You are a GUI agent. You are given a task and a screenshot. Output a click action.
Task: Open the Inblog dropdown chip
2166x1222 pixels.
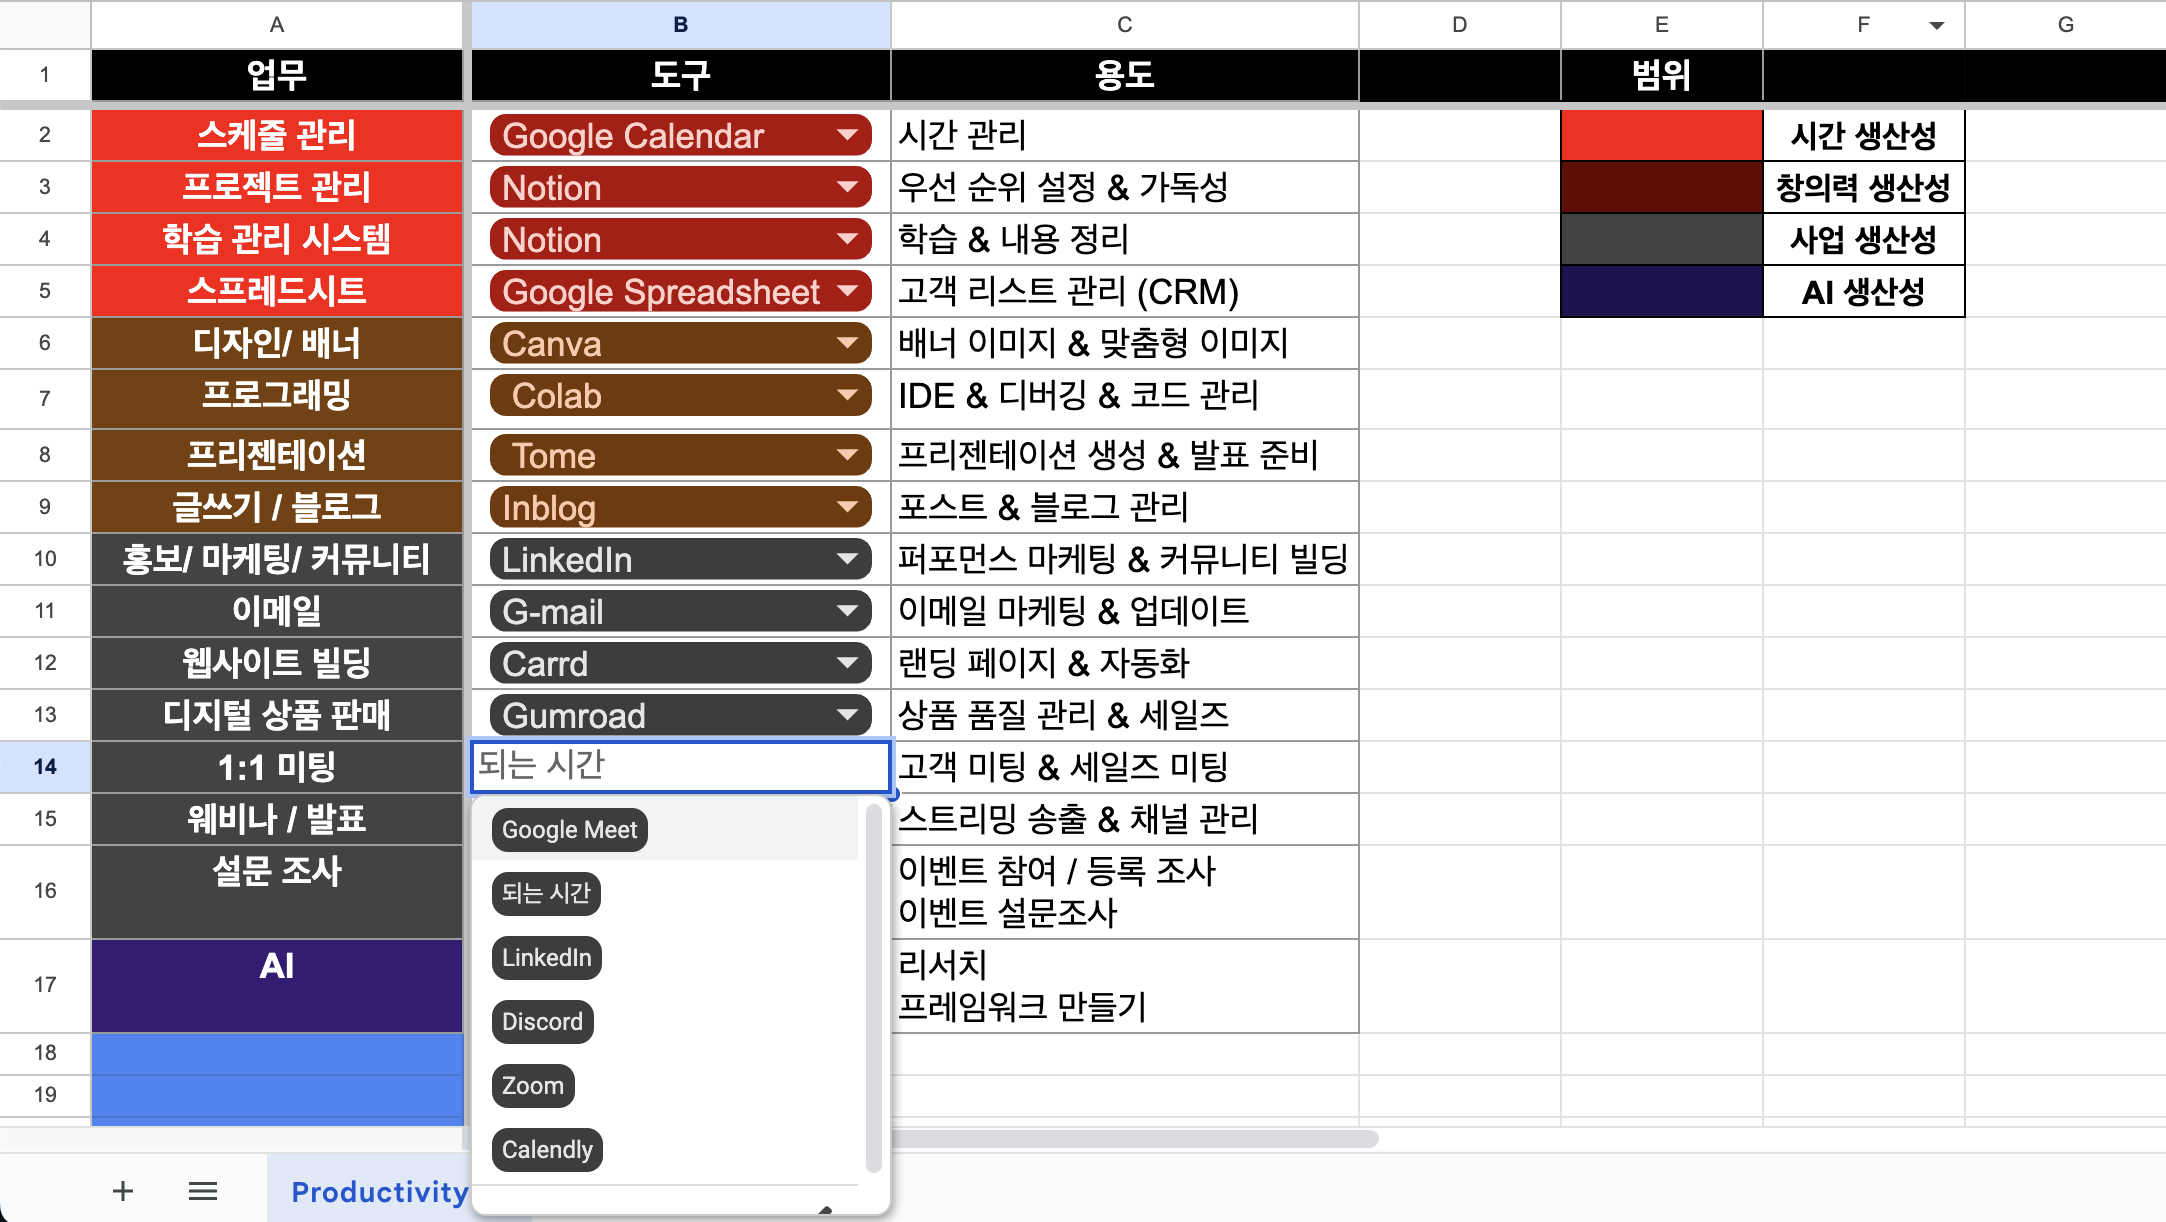point(680,507)
